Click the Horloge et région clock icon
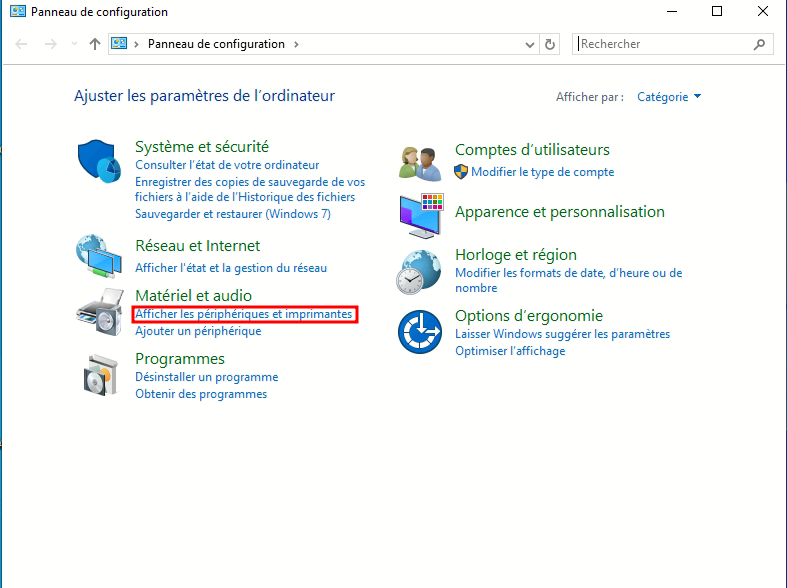787x588 pixels. 419,272
